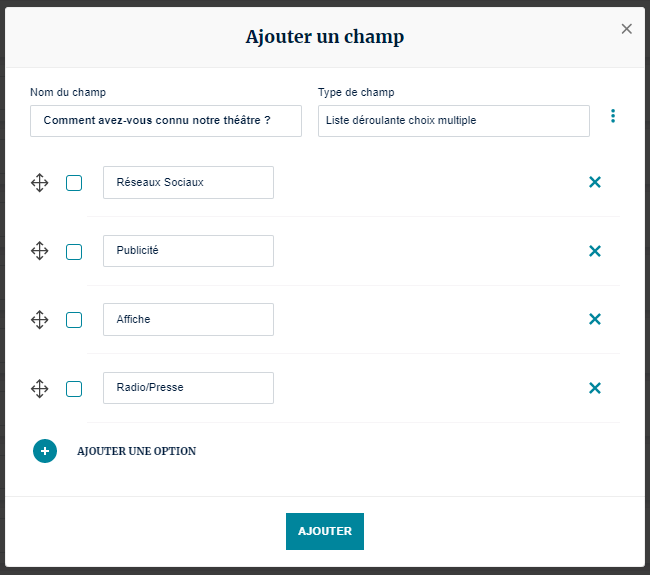The height and width of the screenshot is (575, 650).
Task: Click into the Affiche option text field
Action: [188, 320]
